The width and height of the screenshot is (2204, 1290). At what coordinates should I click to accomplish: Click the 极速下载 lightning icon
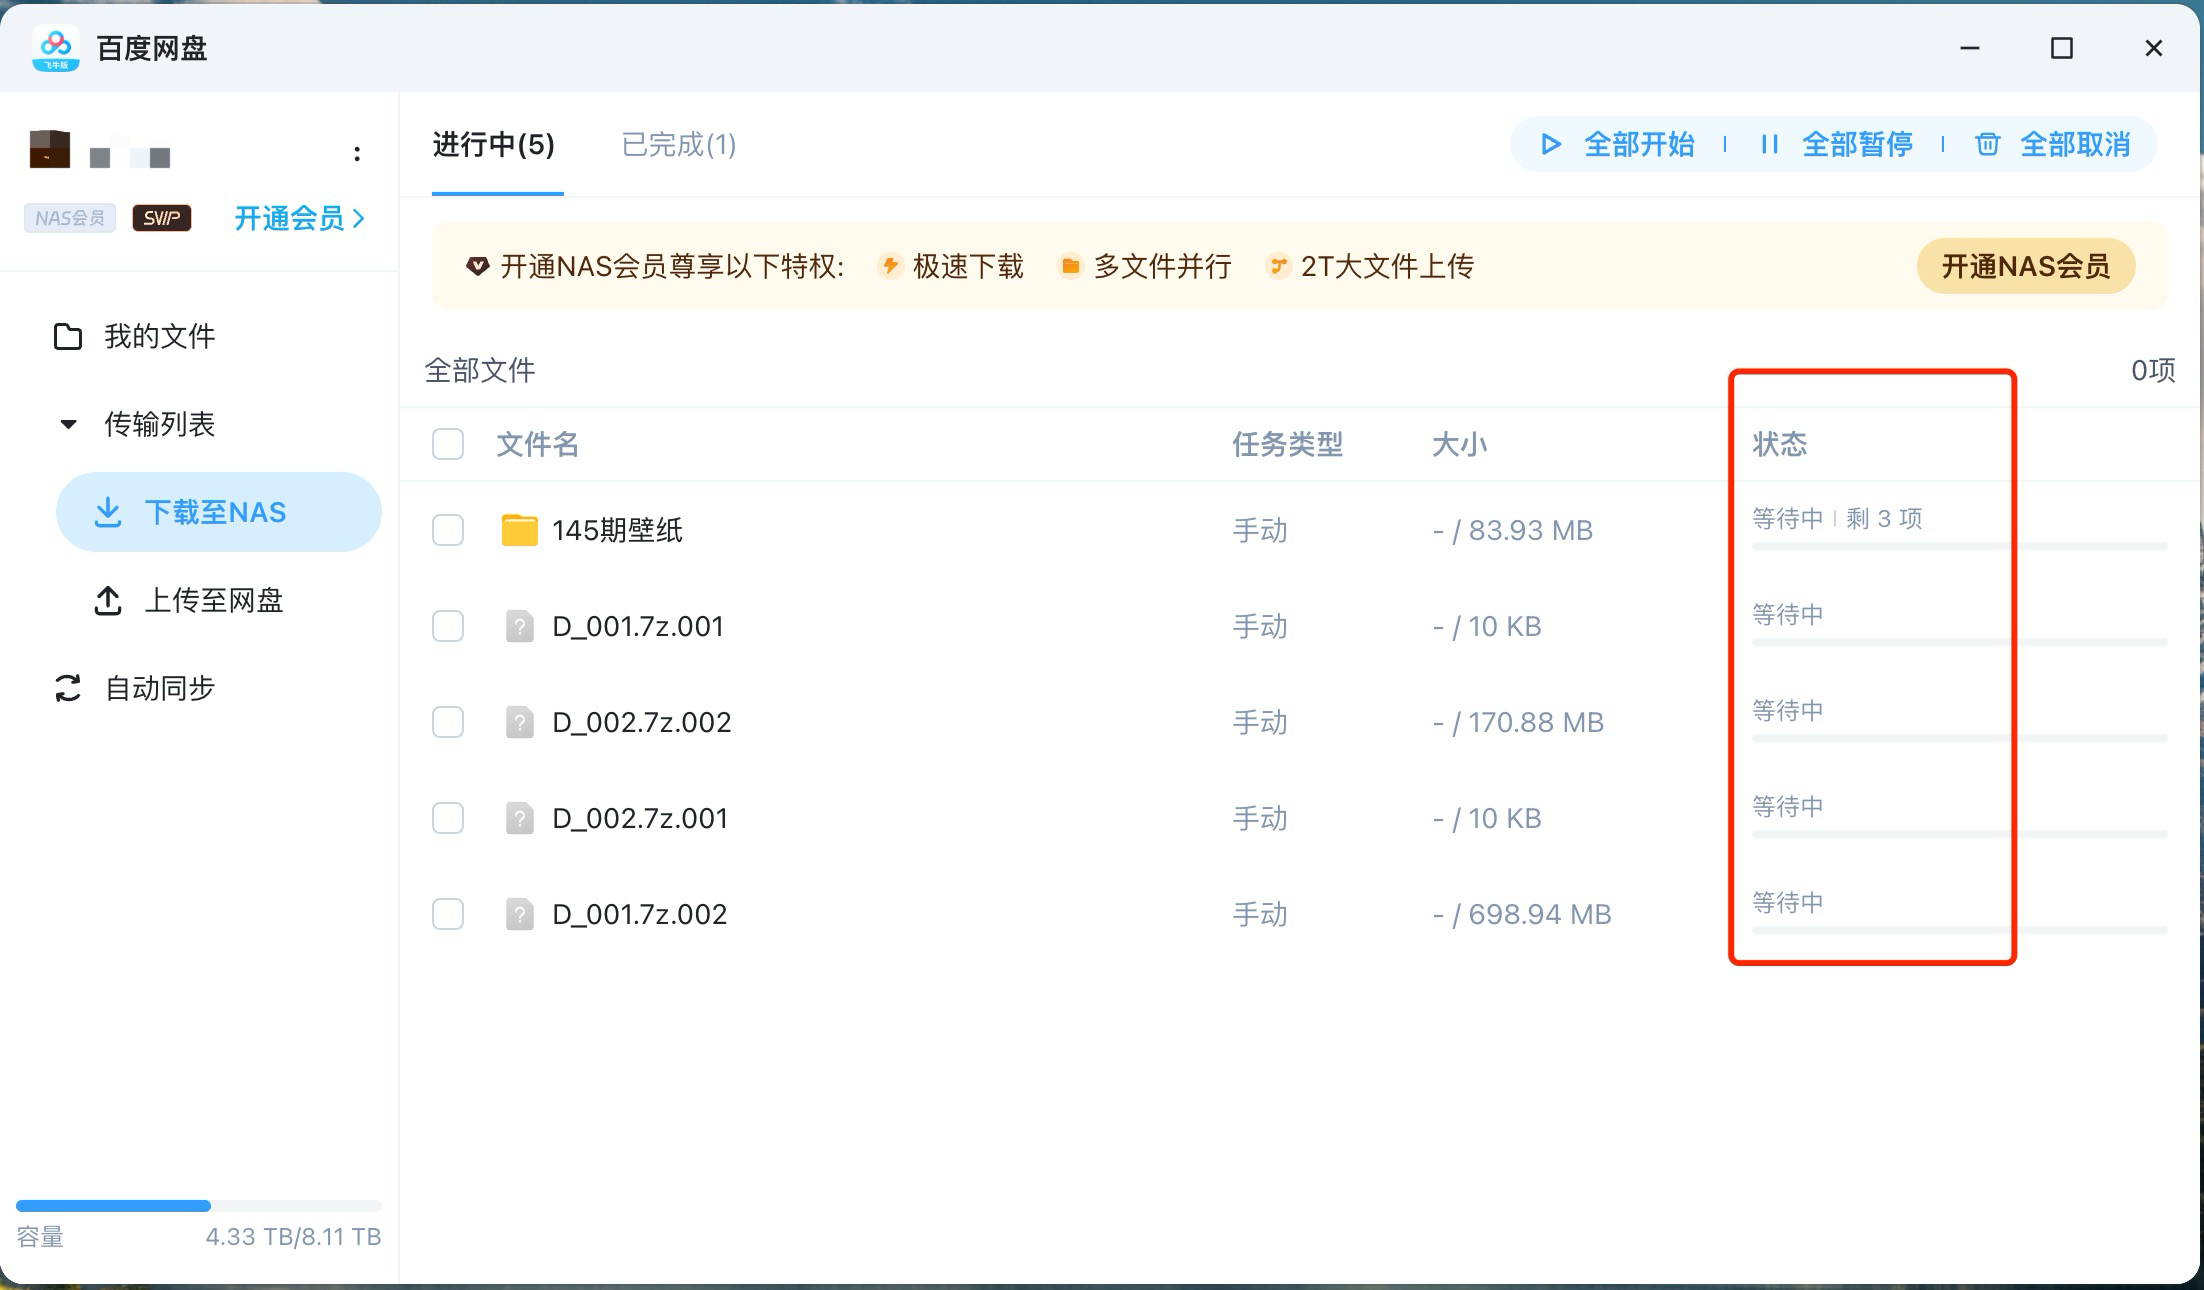(x=890, y=266)
